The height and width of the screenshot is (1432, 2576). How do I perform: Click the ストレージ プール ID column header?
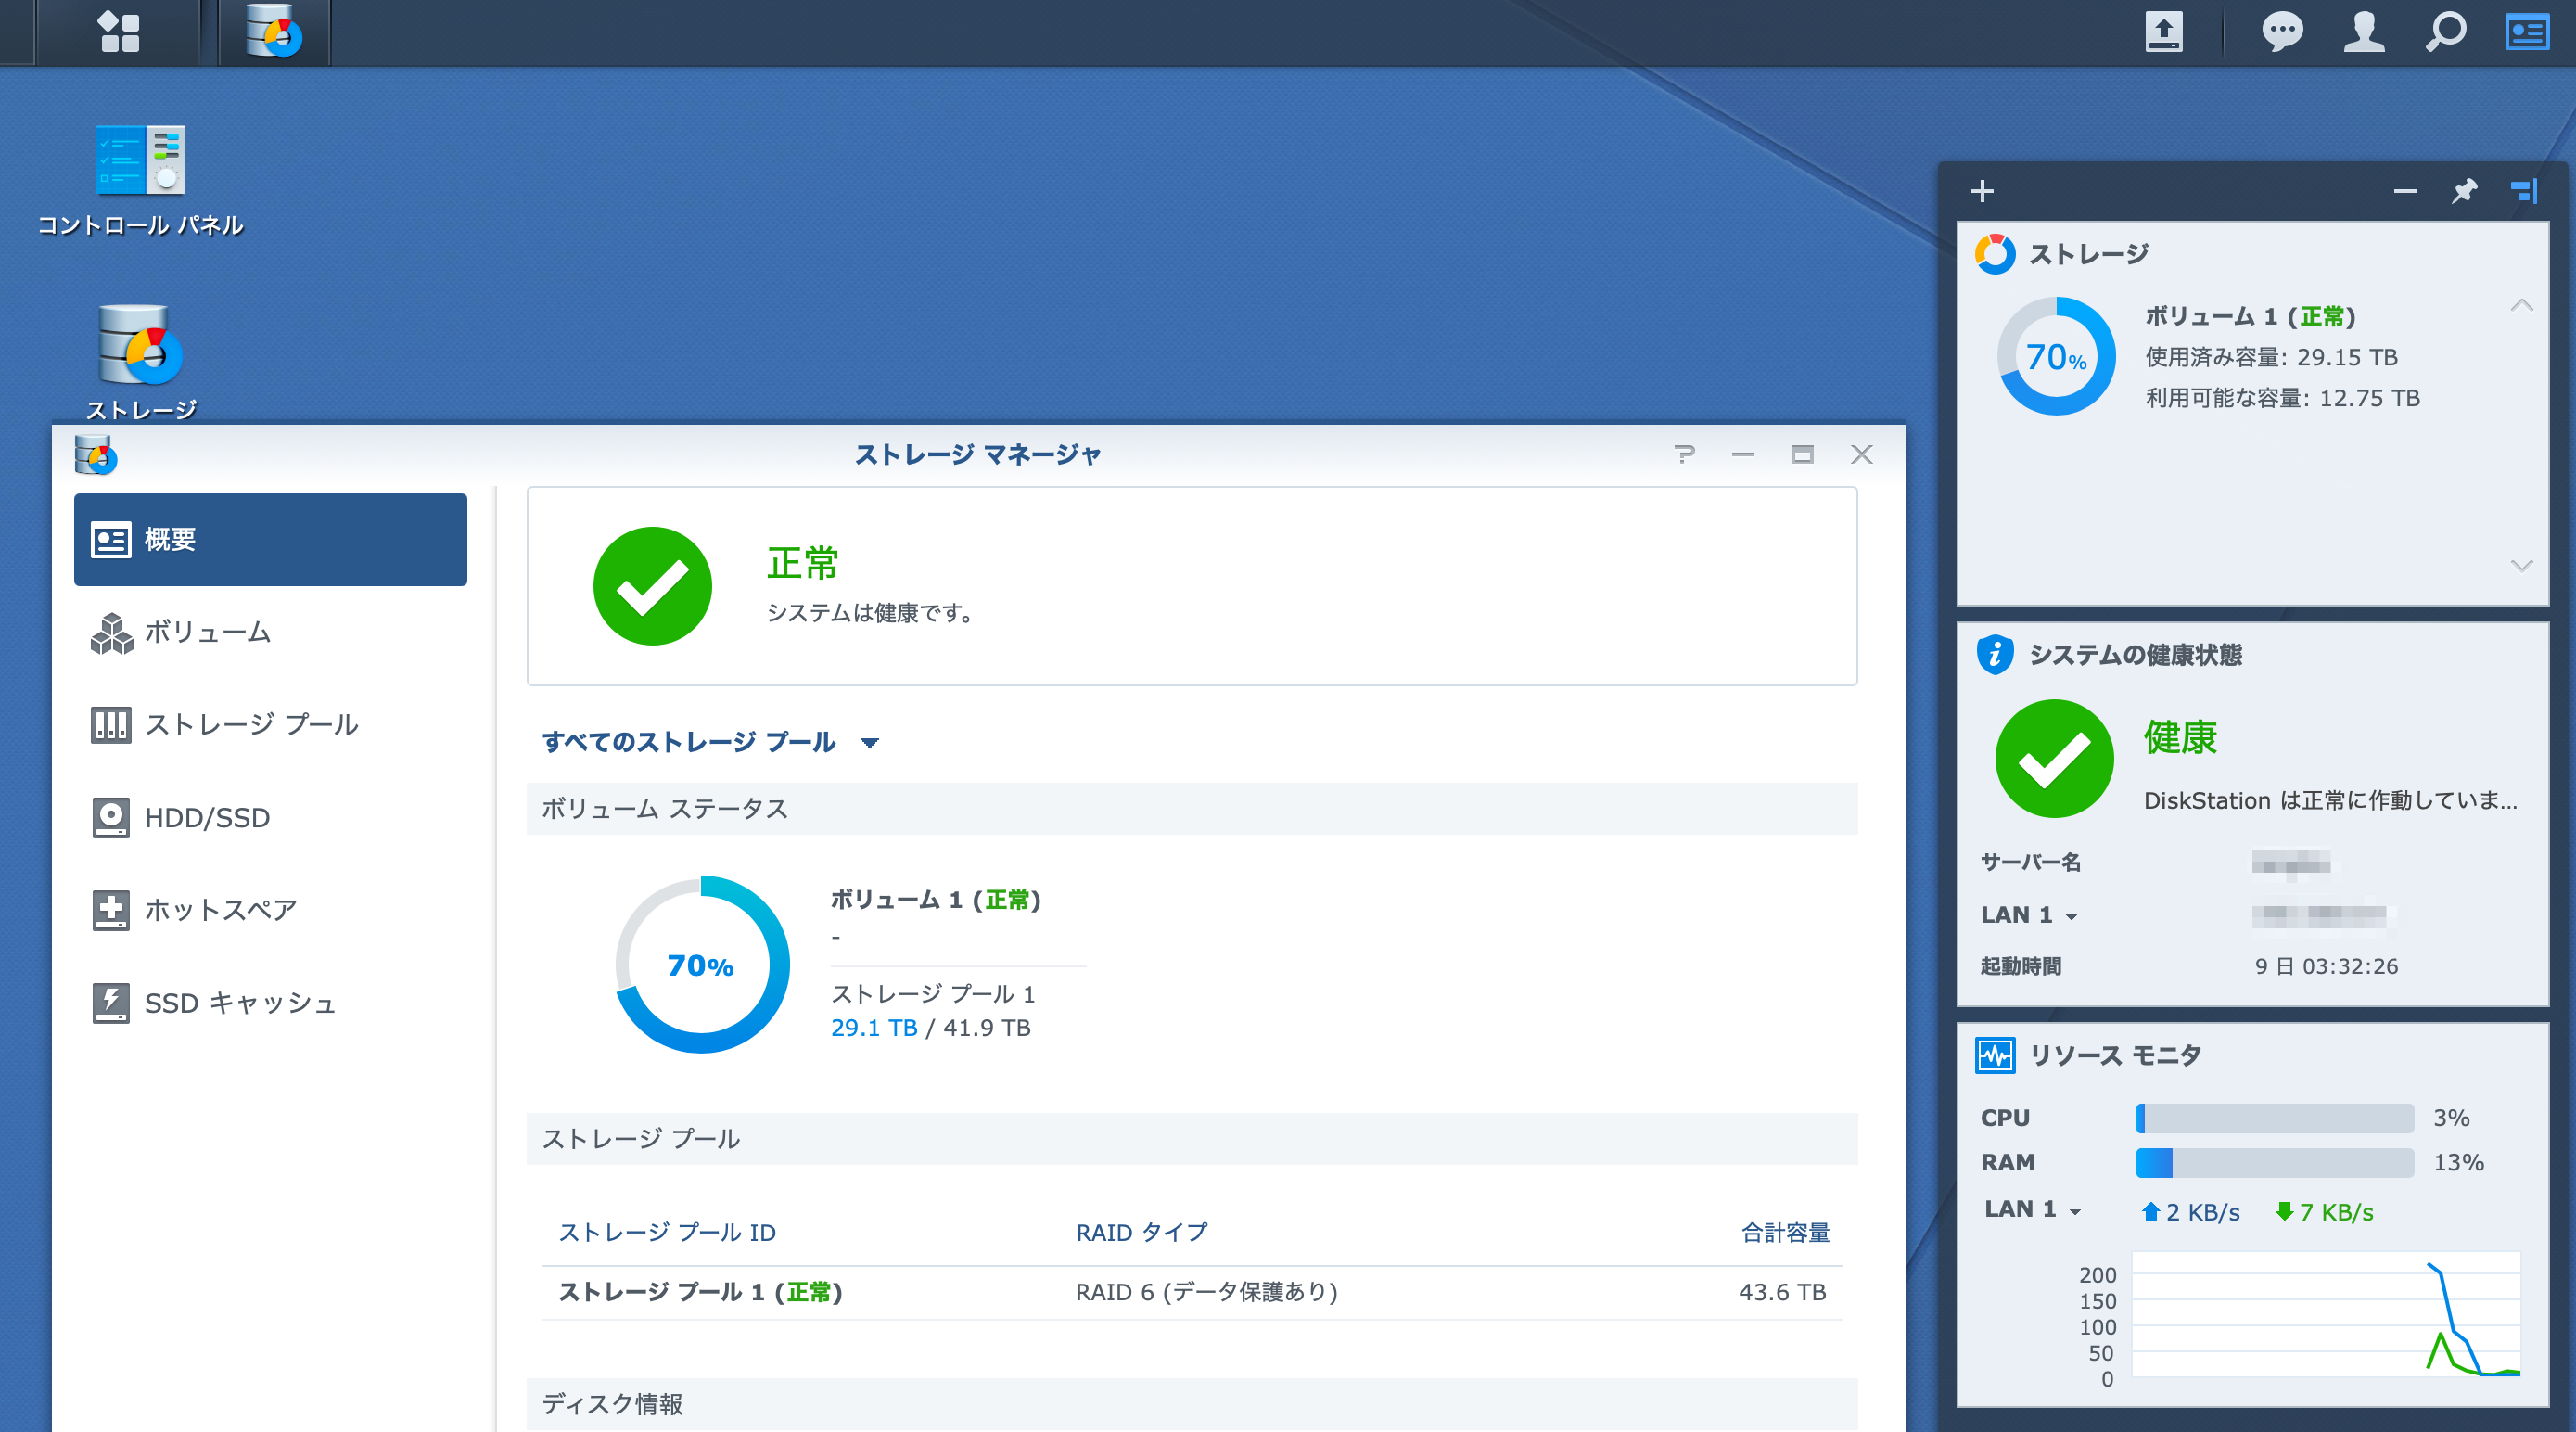click(667, 1233)
